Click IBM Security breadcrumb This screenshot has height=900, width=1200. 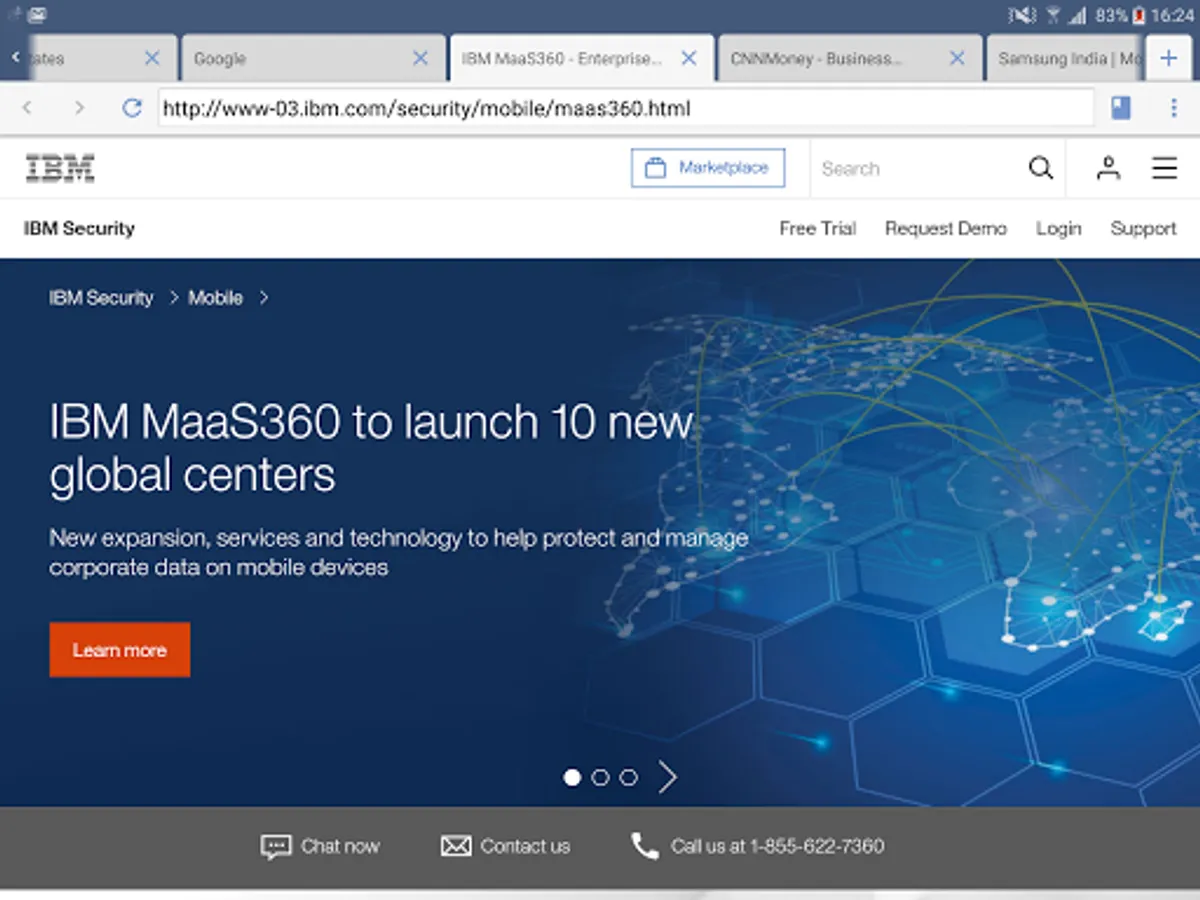tap(101, 298)
